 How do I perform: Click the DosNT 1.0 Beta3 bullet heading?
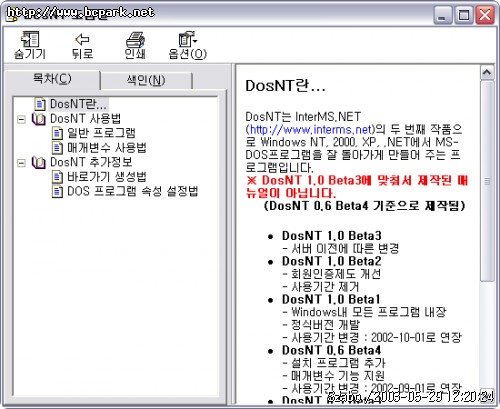pyautogui.click(x=332, y=236)
